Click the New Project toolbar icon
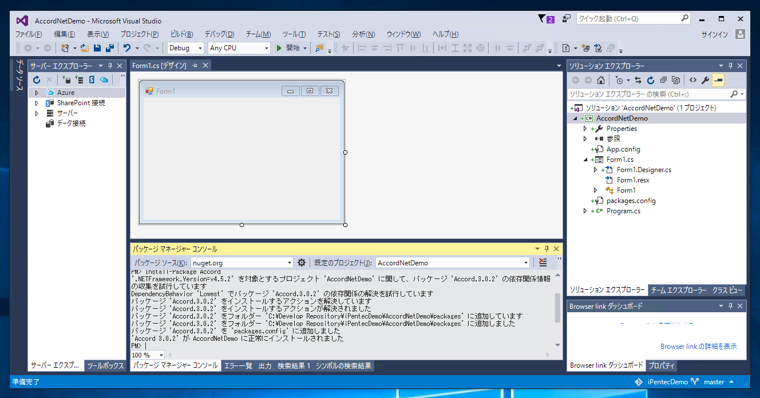 [x=64, y=48]
